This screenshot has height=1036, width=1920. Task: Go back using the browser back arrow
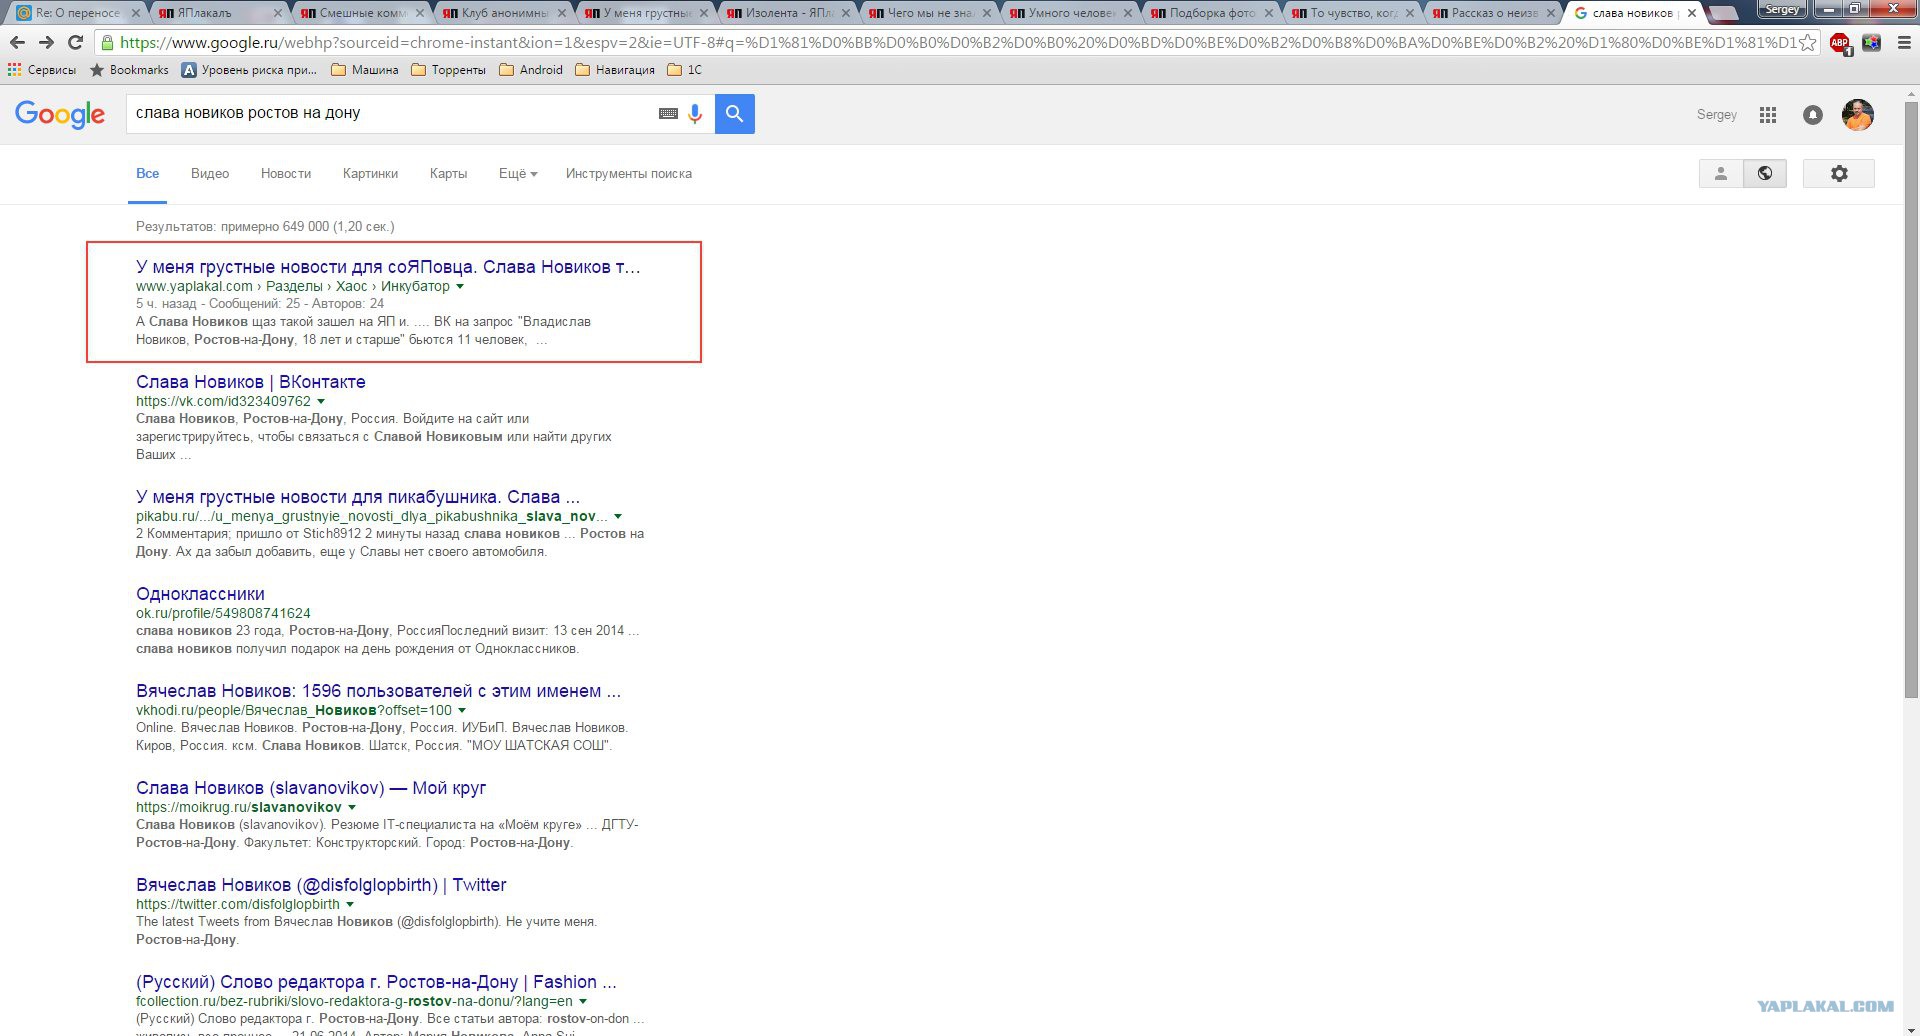(x=17, y=43)
